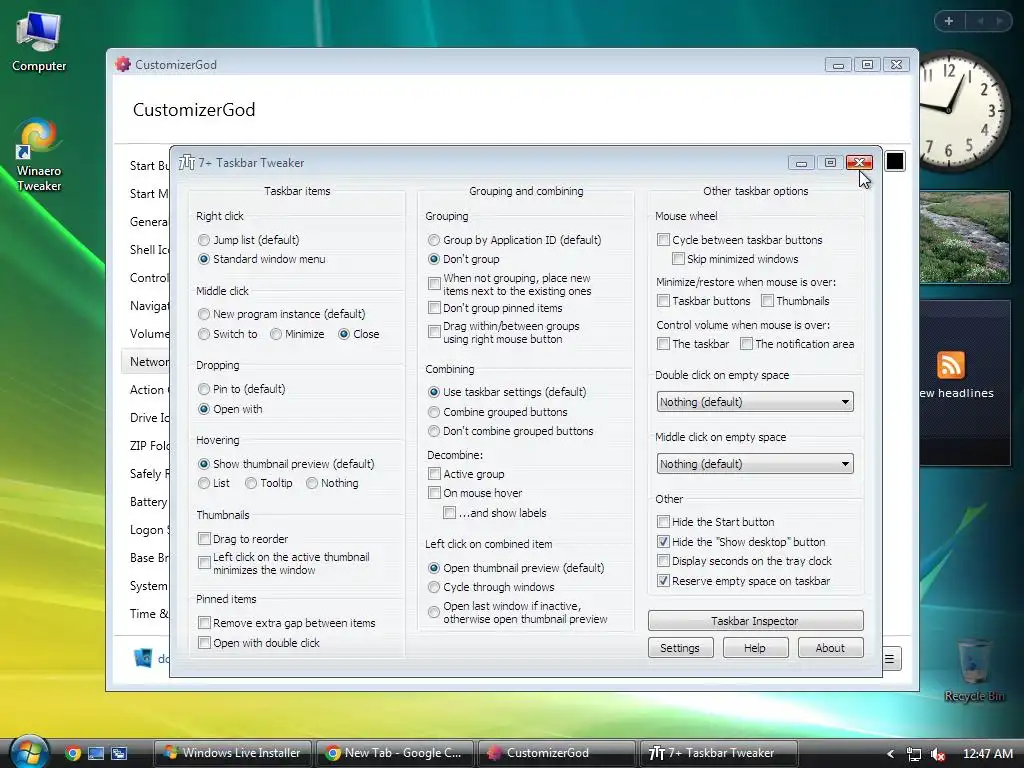This screenshot has width=1024, height=768.
Task: Select Action item in CustomizerGod sidebar
Action: tap(148, 390)
